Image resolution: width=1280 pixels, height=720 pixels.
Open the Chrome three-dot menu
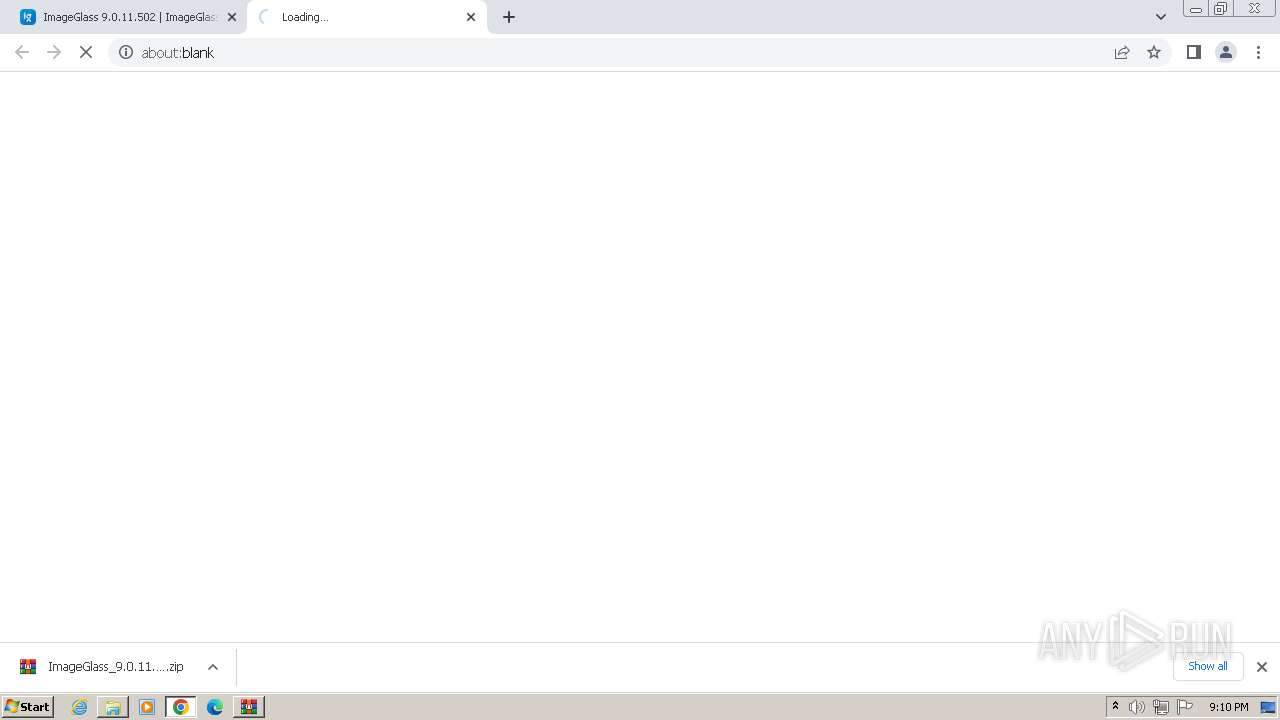tap(1259, 52)
